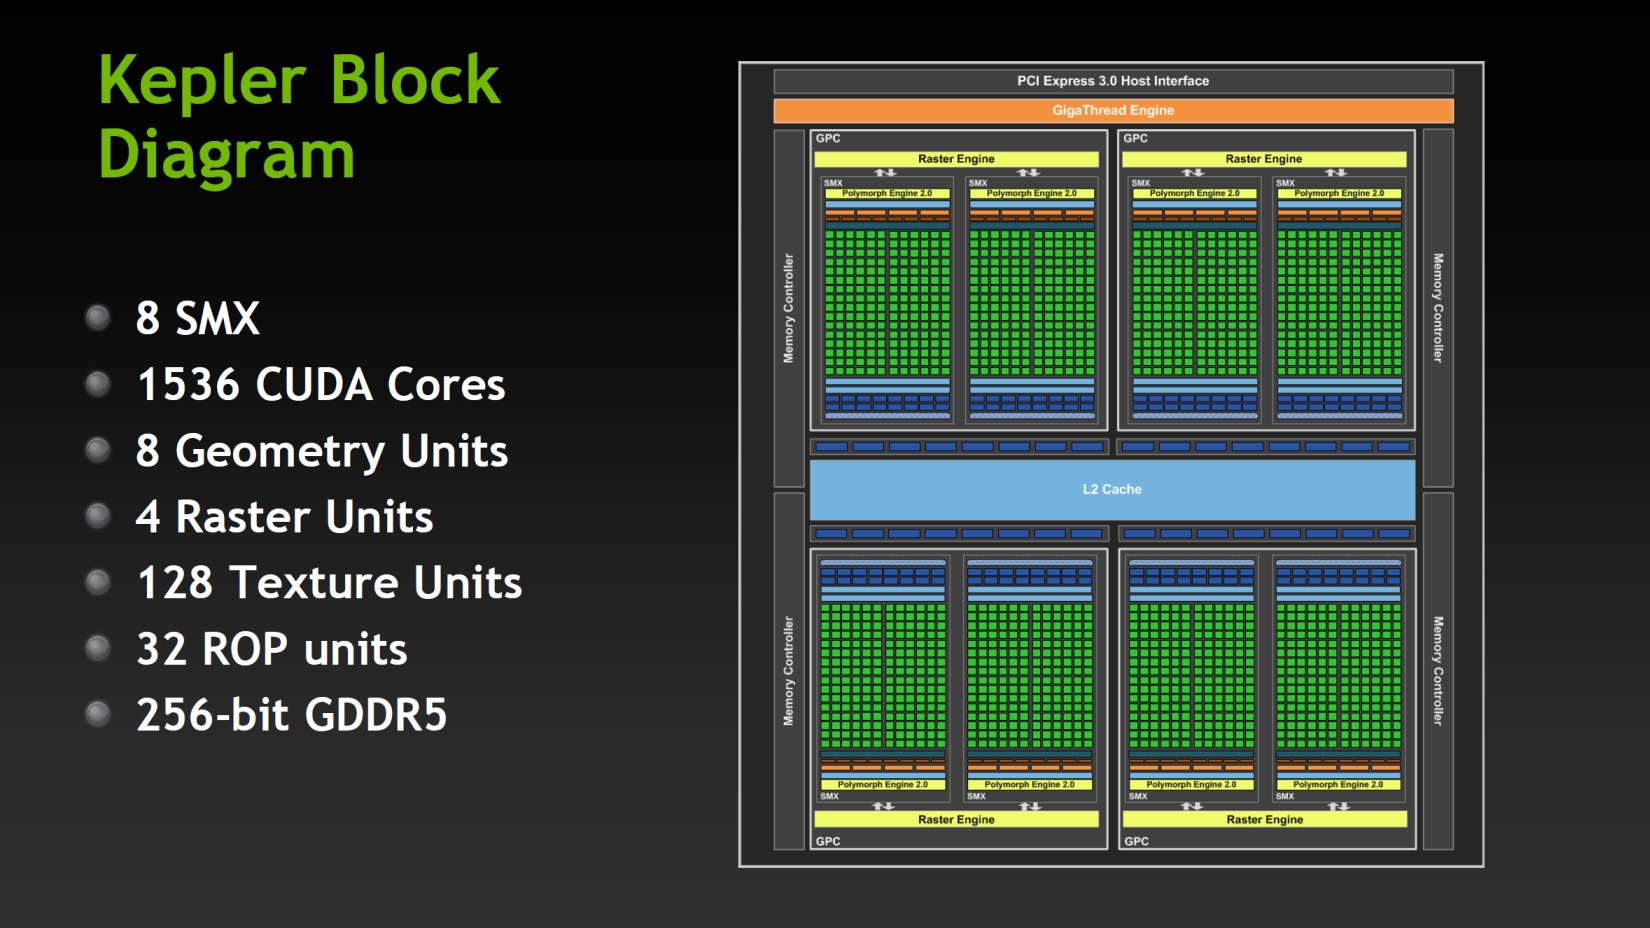The image size is (1650, 928).
Task: Click the "1536 CUDA Cores" bullet text
Action: [x=321, y=385]
